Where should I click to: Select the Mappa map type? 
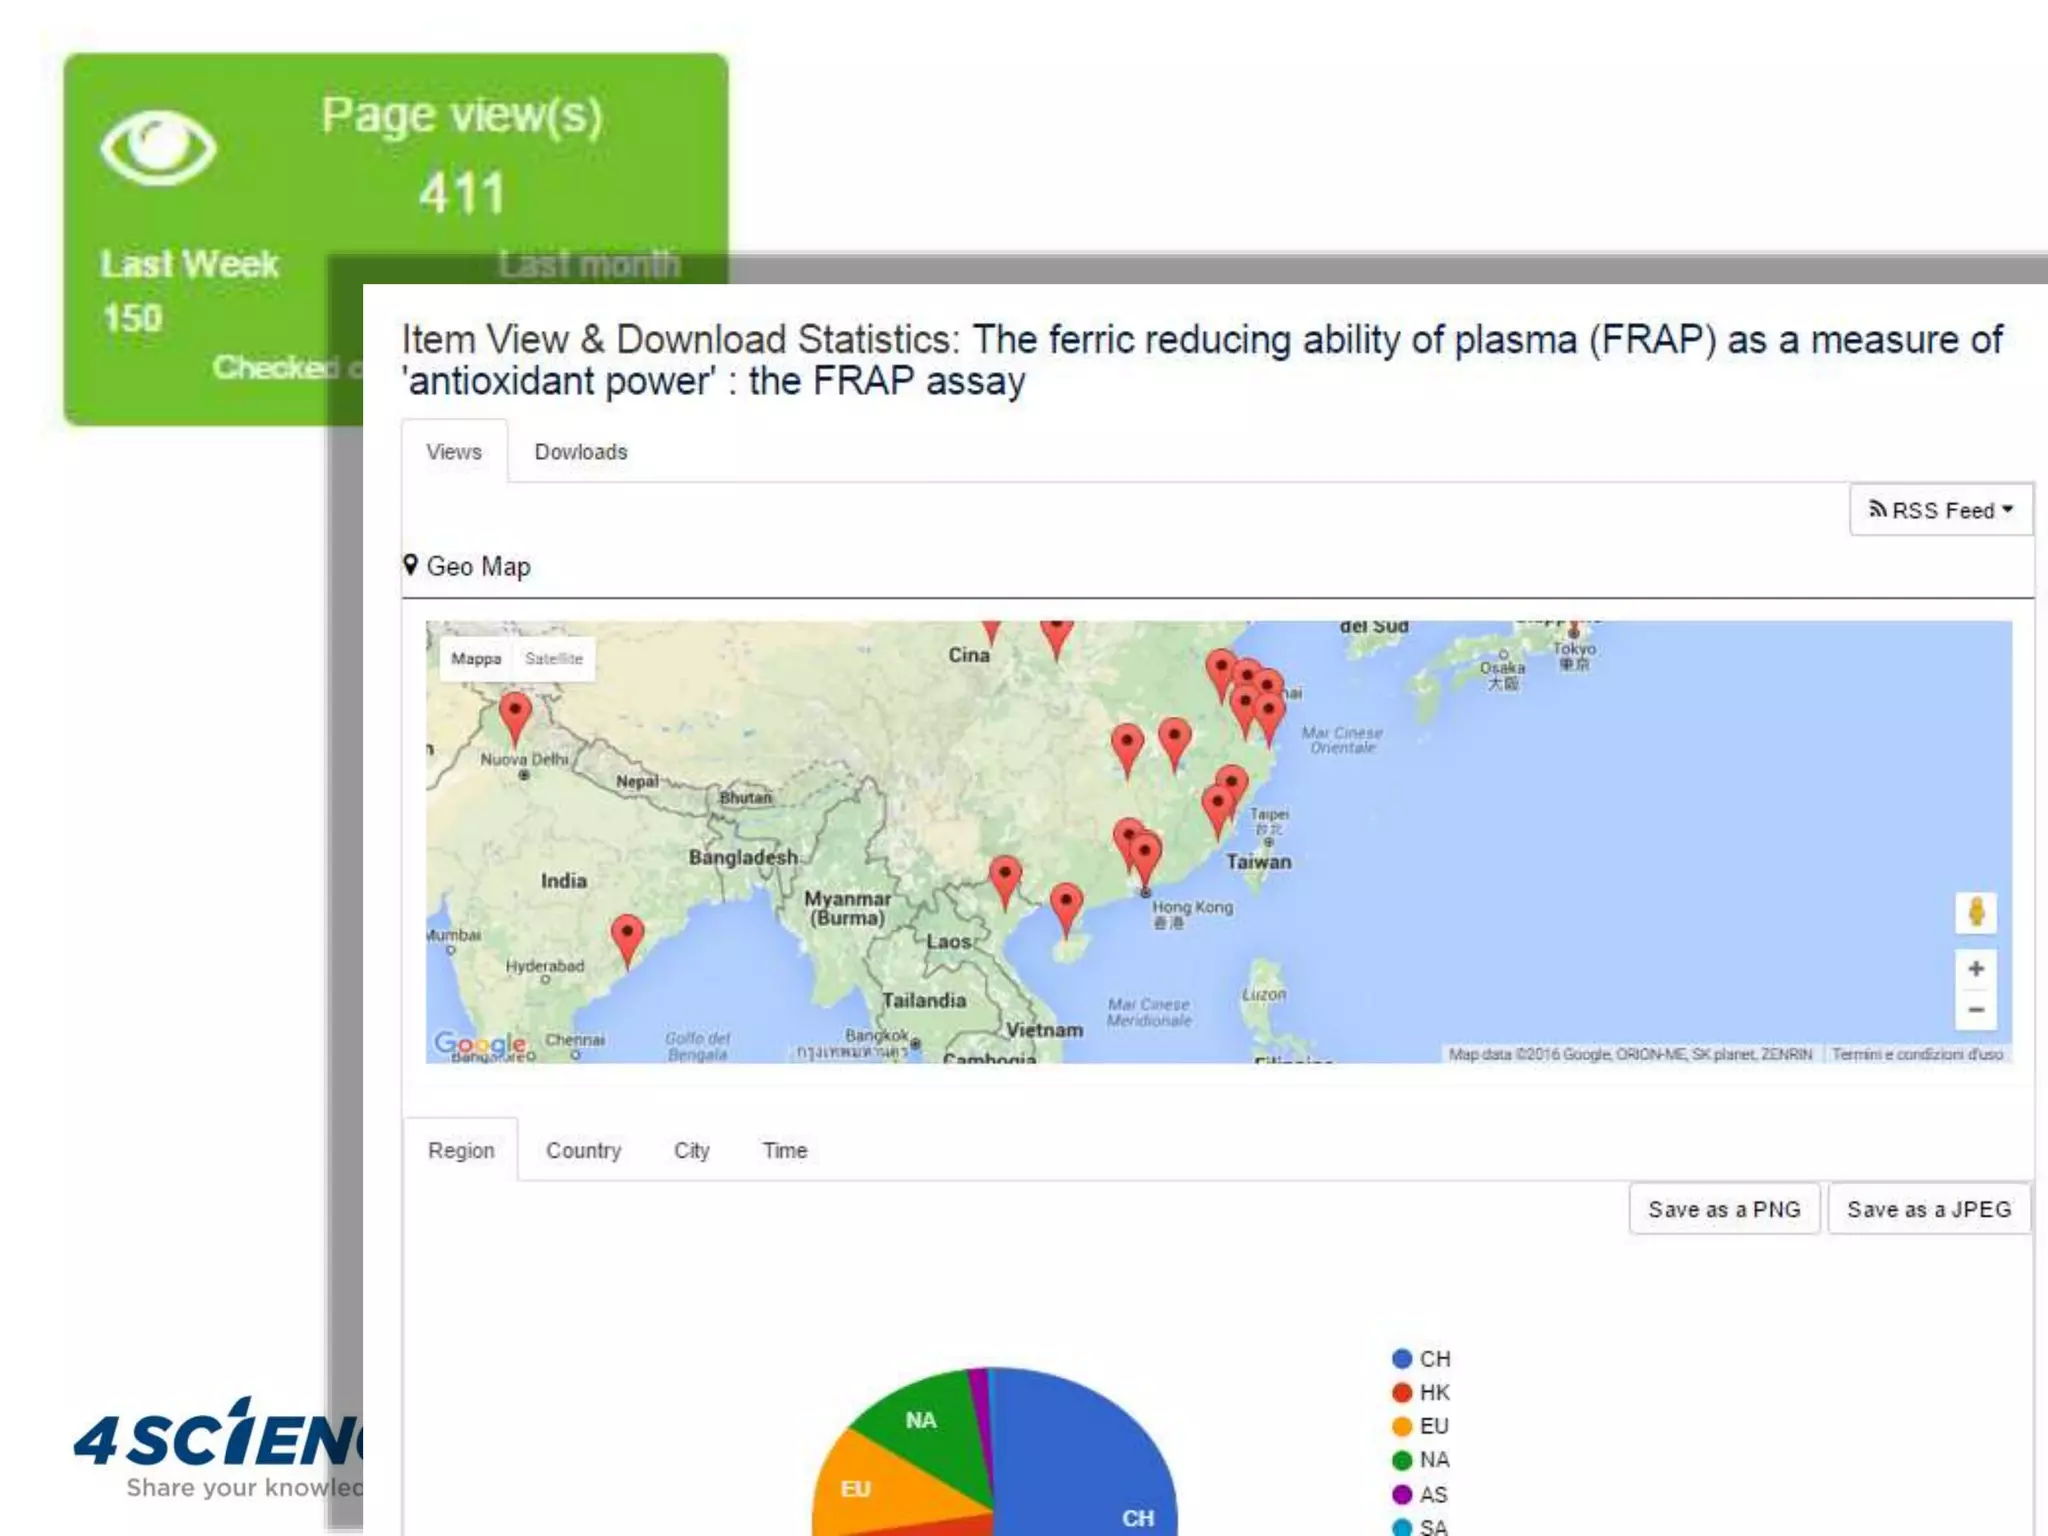click(x=476, y=659)
